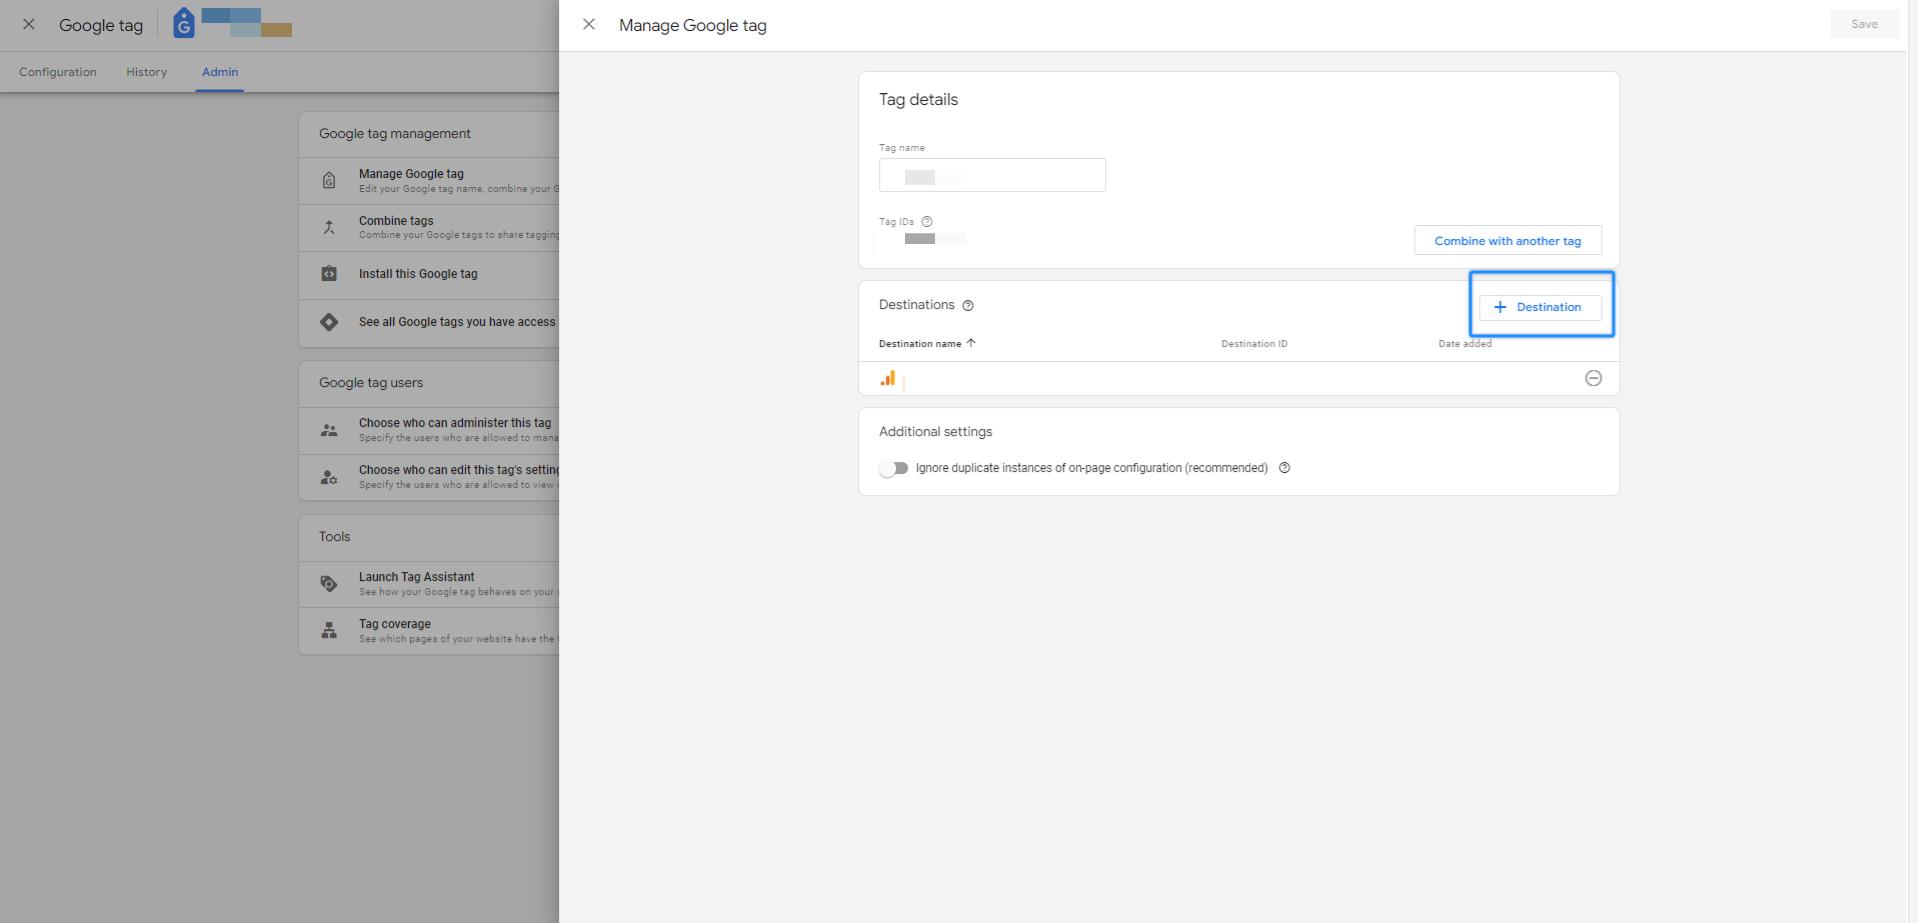Open Combine tags option
The height and width of the screenshot is (923, 1918).
429,228
